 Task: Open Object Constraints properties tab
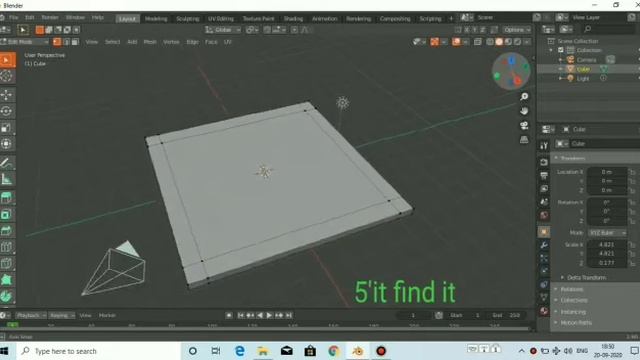click(544, 284)
